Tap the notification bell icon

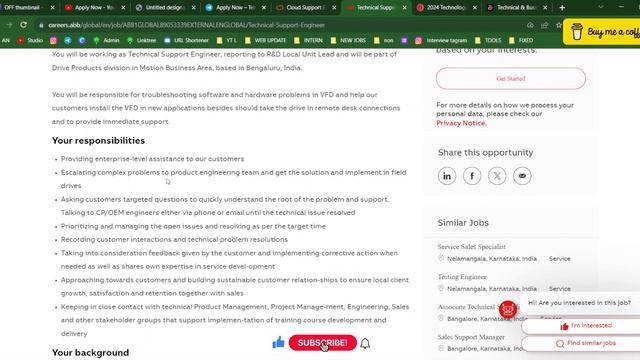click(365, 343)
